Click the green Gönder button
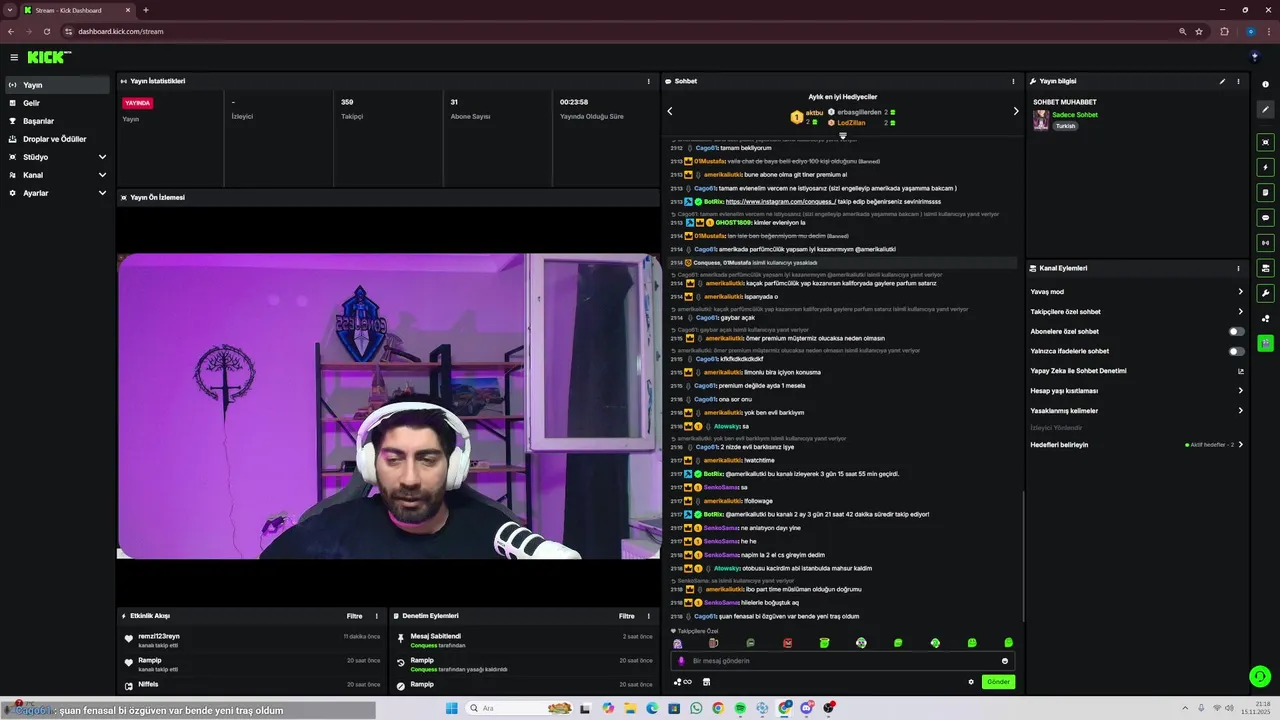 pos(998,682)
